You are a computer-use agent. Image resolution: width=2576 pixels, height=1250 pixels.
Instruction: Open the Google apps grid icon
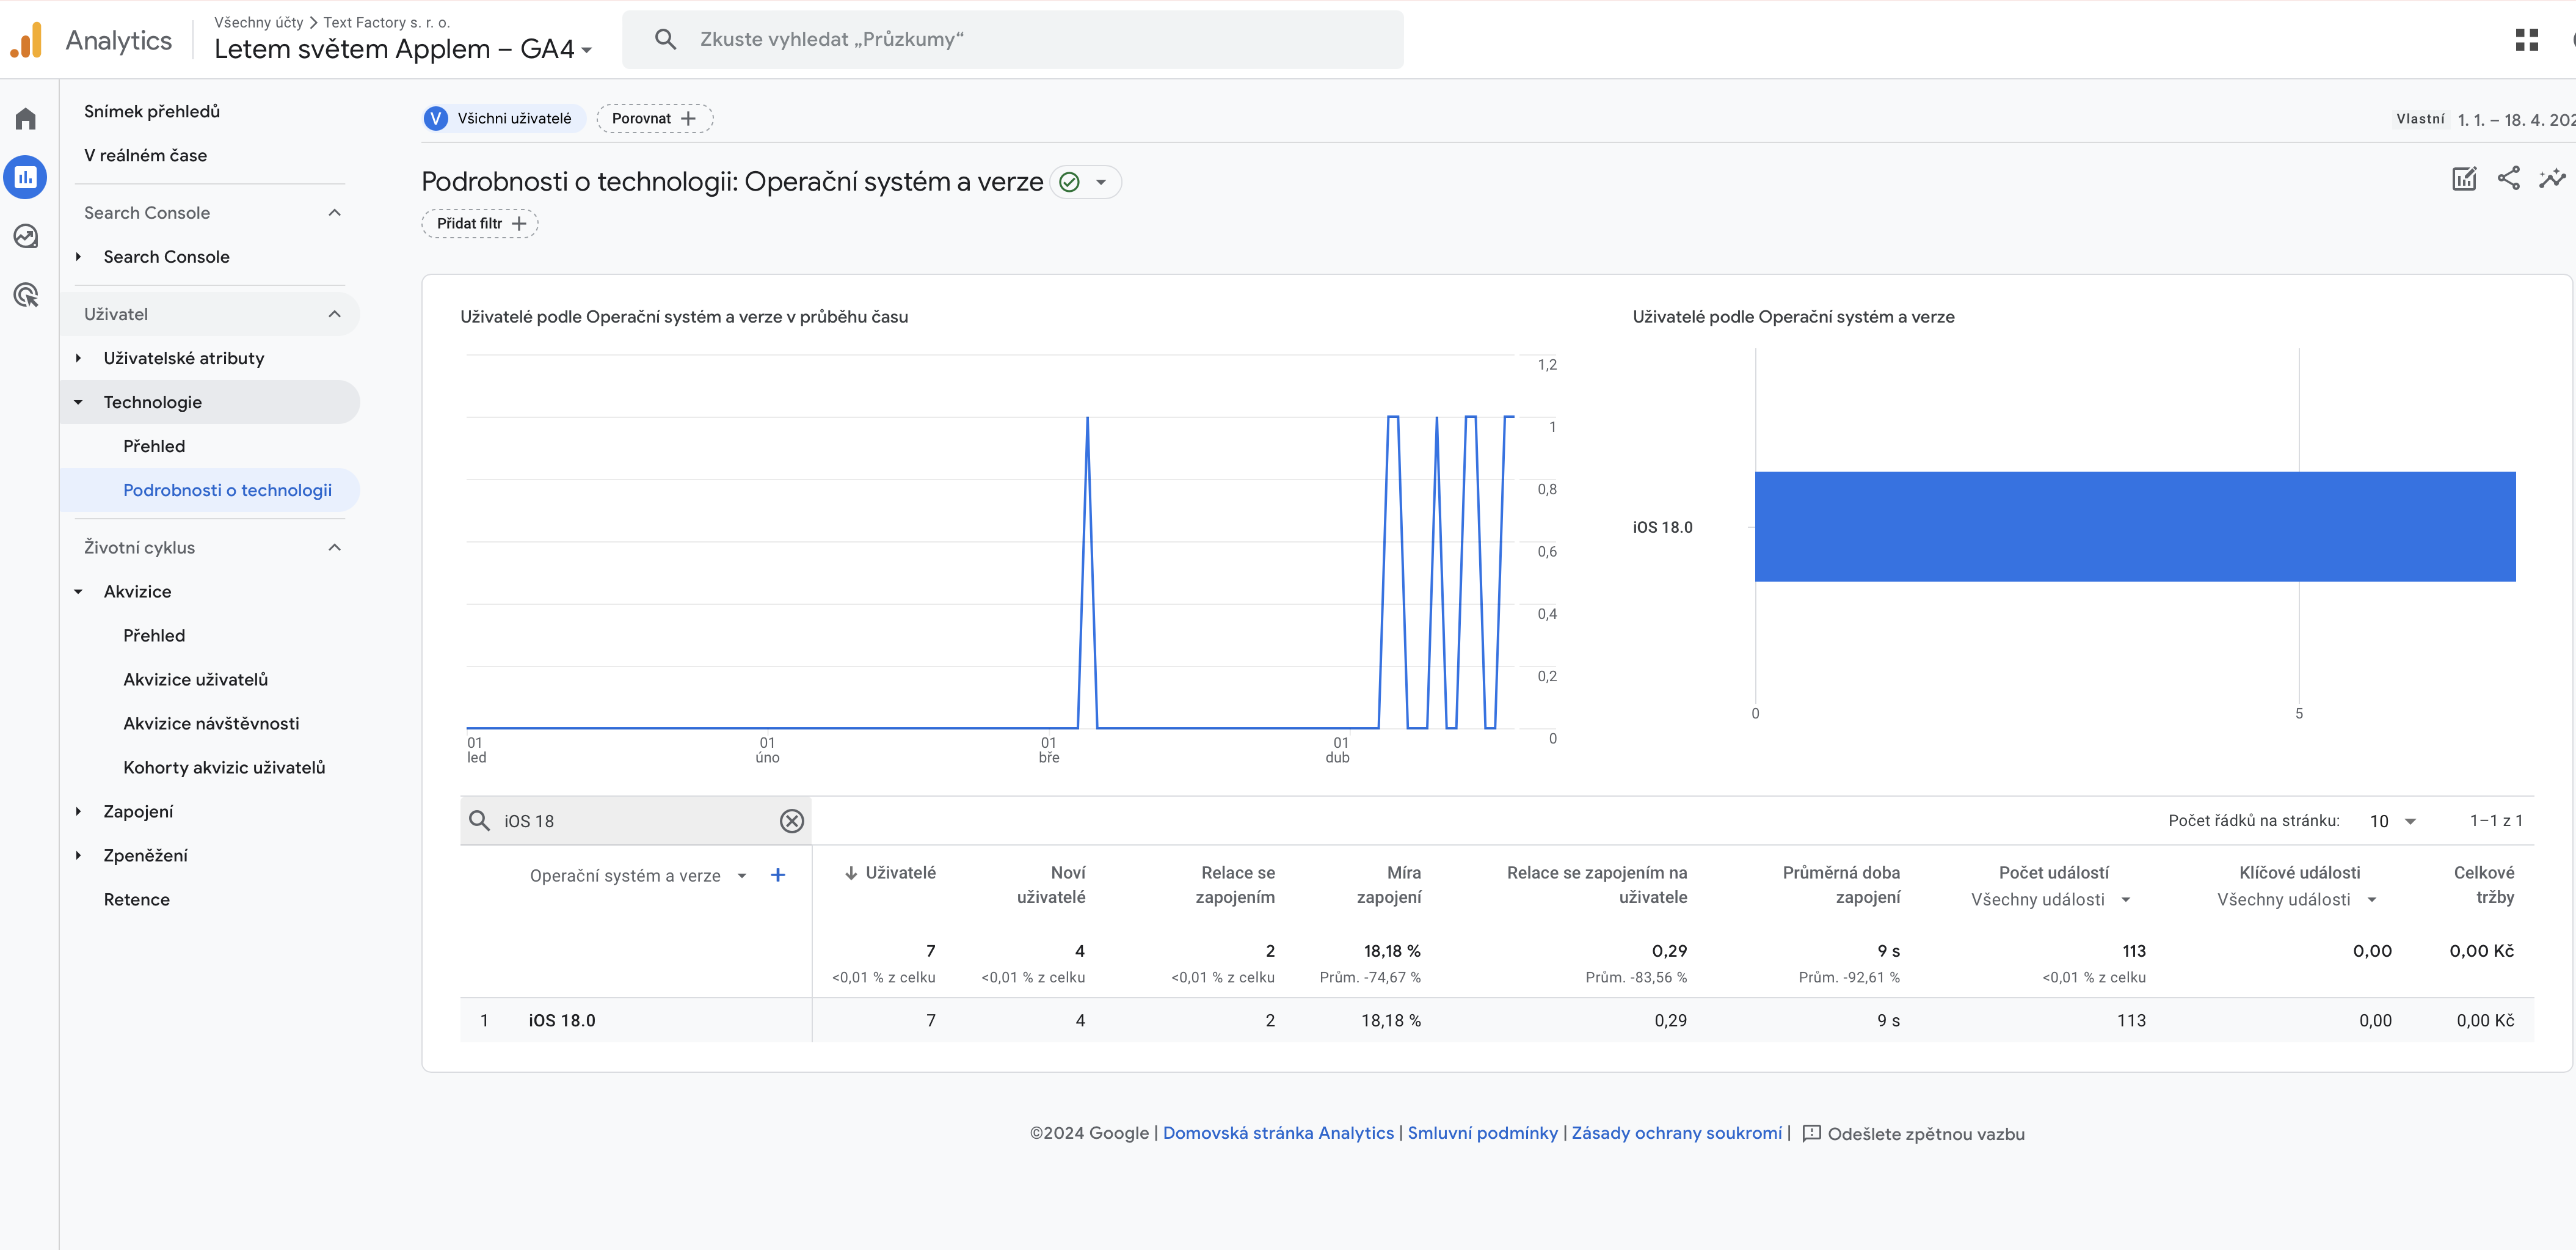click(2526, 39)
